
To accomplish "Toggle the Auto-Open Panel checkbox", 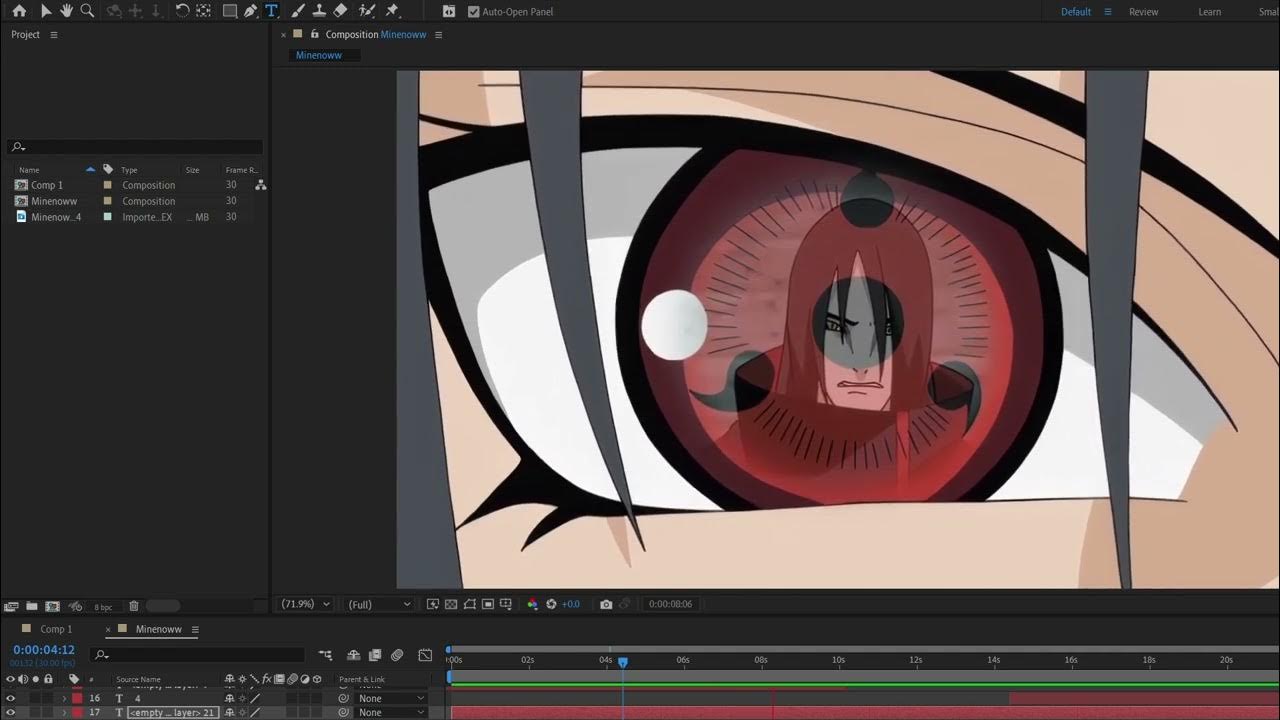I will click(473, 12).
